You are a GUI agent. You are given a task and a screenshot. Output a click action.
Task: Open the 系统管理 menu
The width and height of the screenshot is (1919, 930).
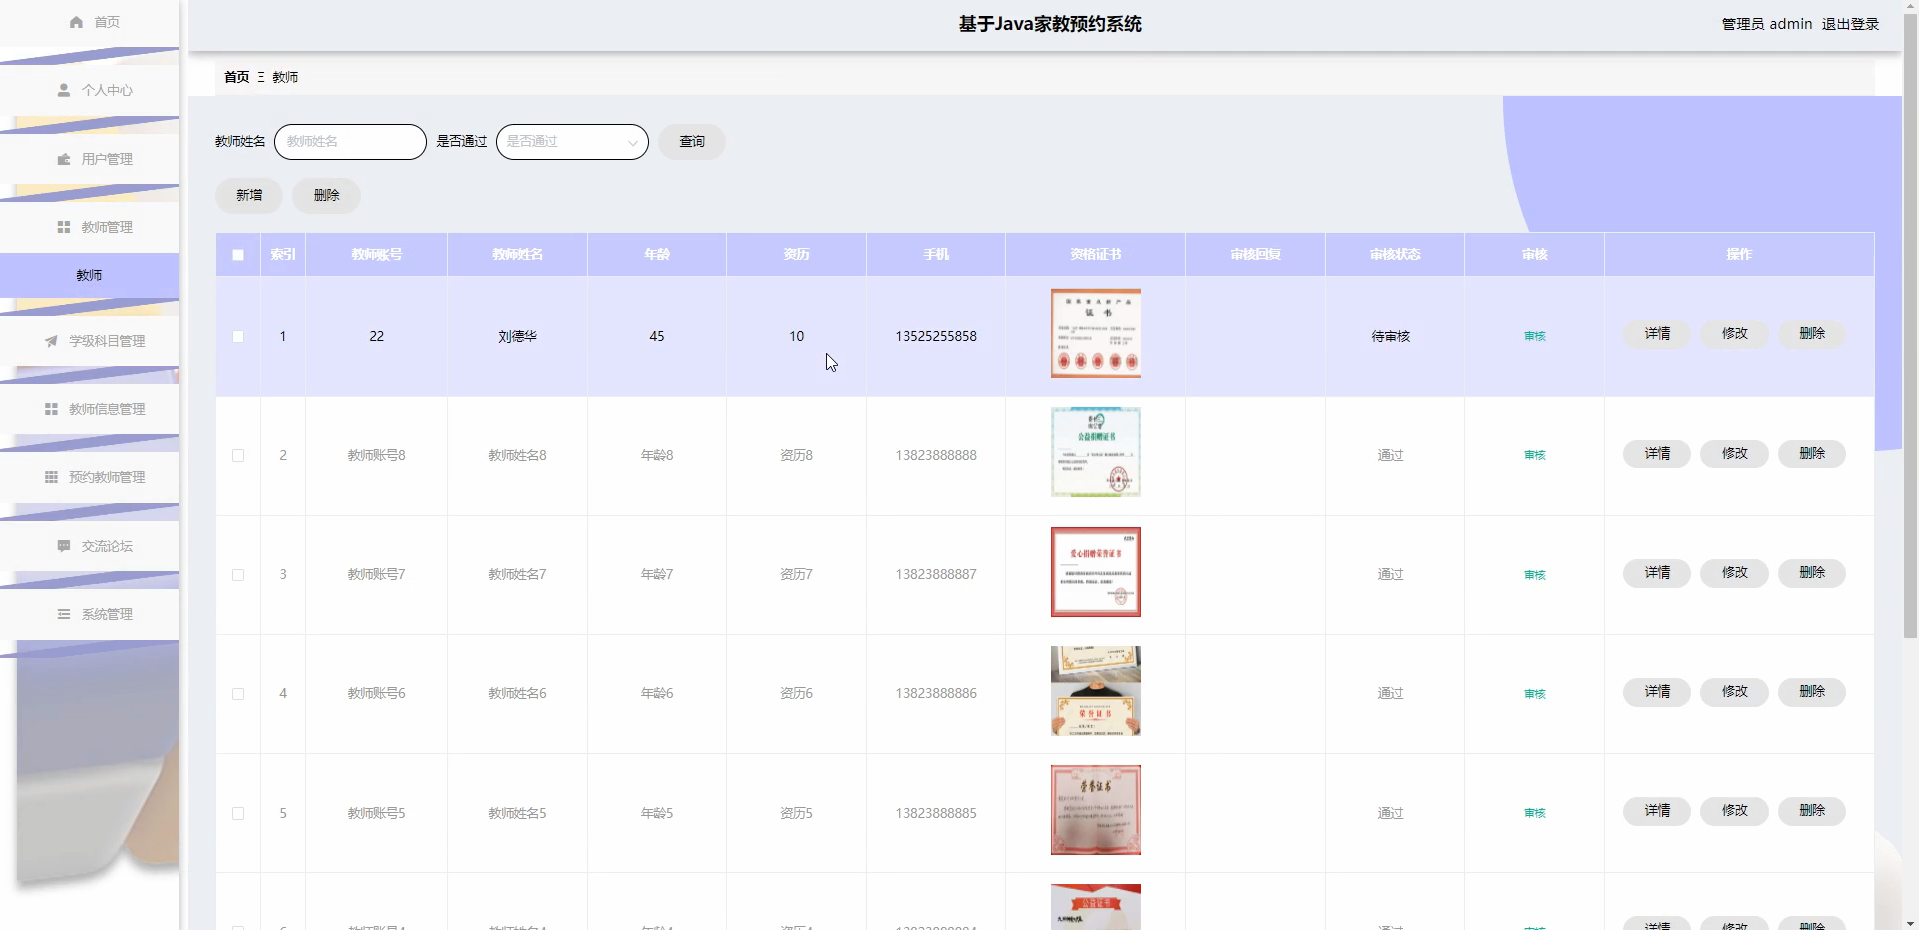[x=90, y=614]
